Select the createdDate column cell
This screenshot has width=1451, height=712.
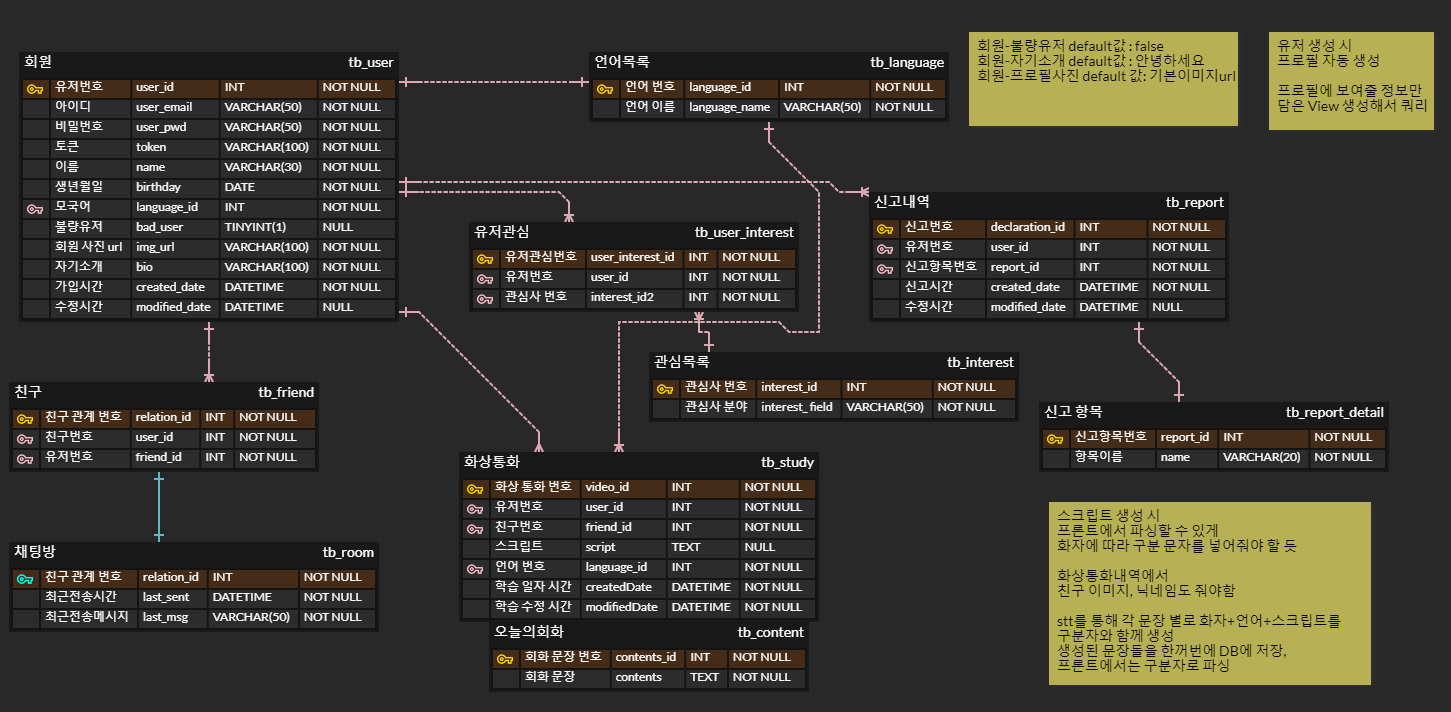(x=623, y=588)
